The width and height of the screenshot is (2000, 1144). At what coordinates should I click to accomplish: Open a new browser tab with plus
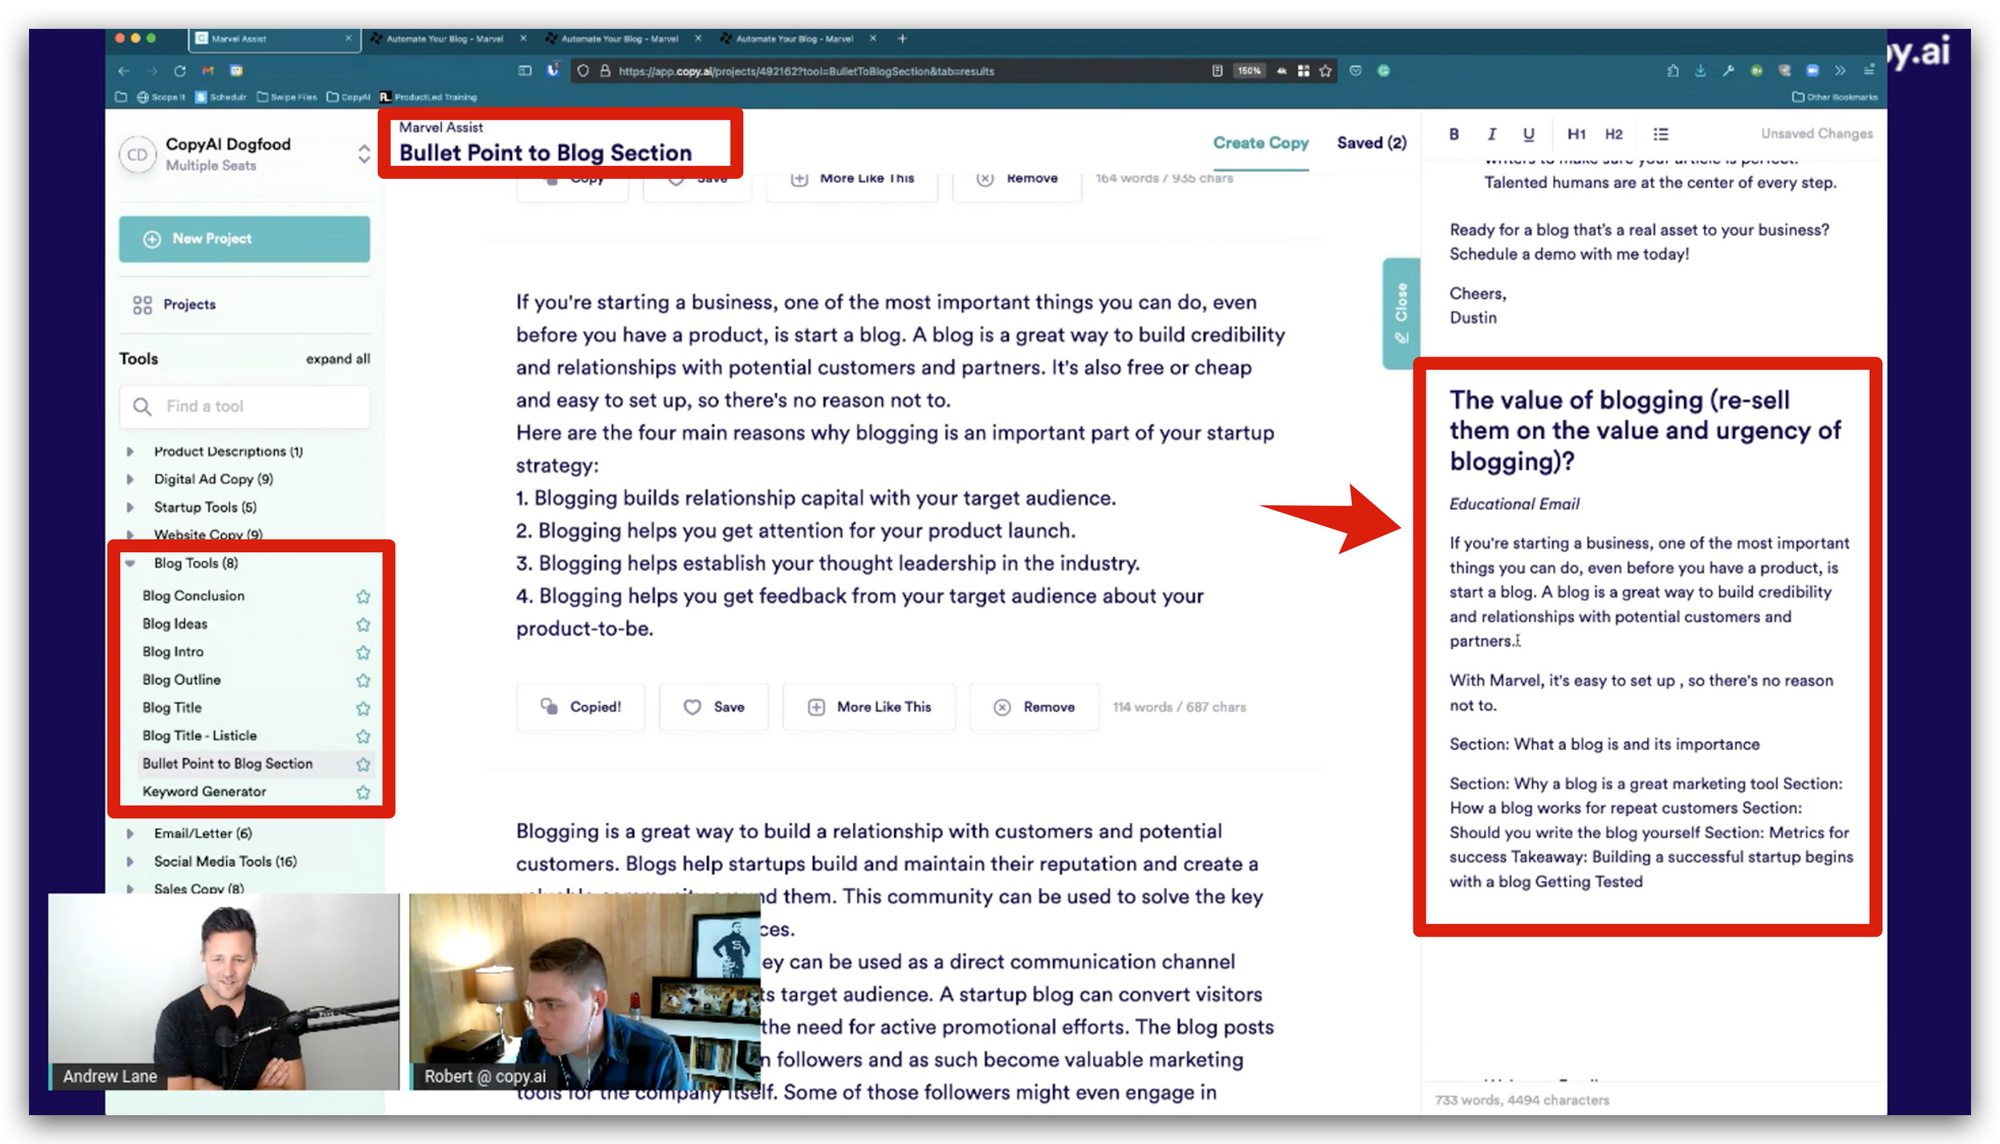902,39
